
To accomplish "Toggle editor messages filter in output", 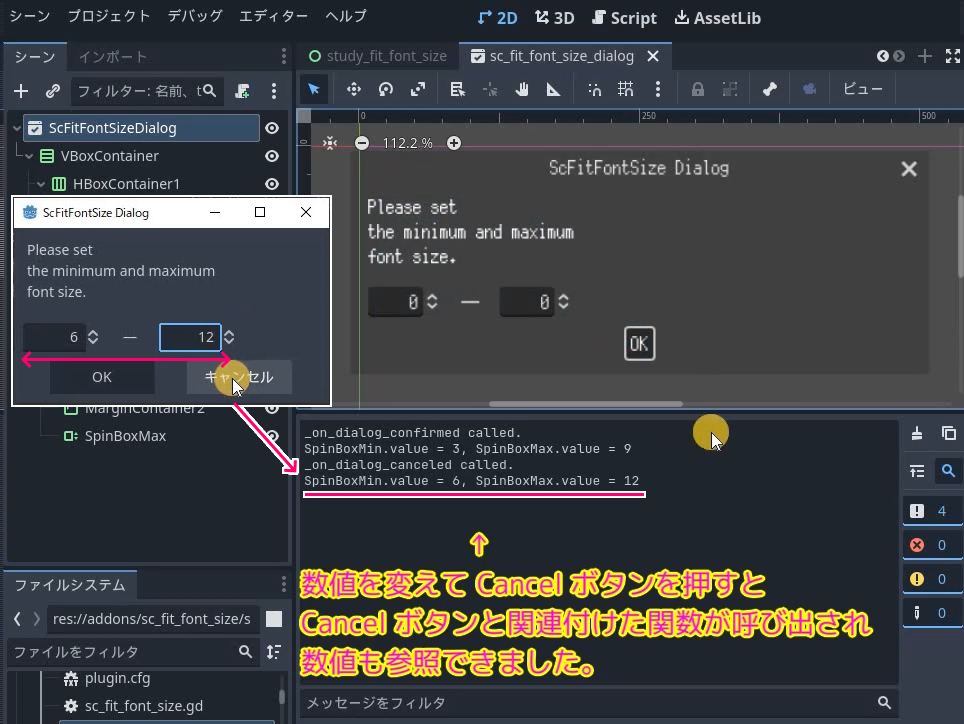I will [x=932, y=613].
